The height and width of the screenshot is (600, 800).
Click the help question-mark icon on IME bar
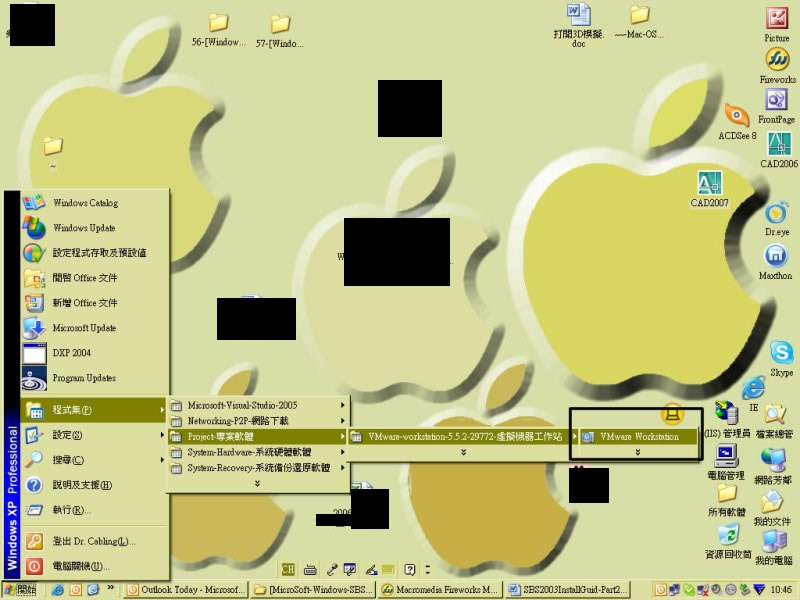click(x=410, y=569)
